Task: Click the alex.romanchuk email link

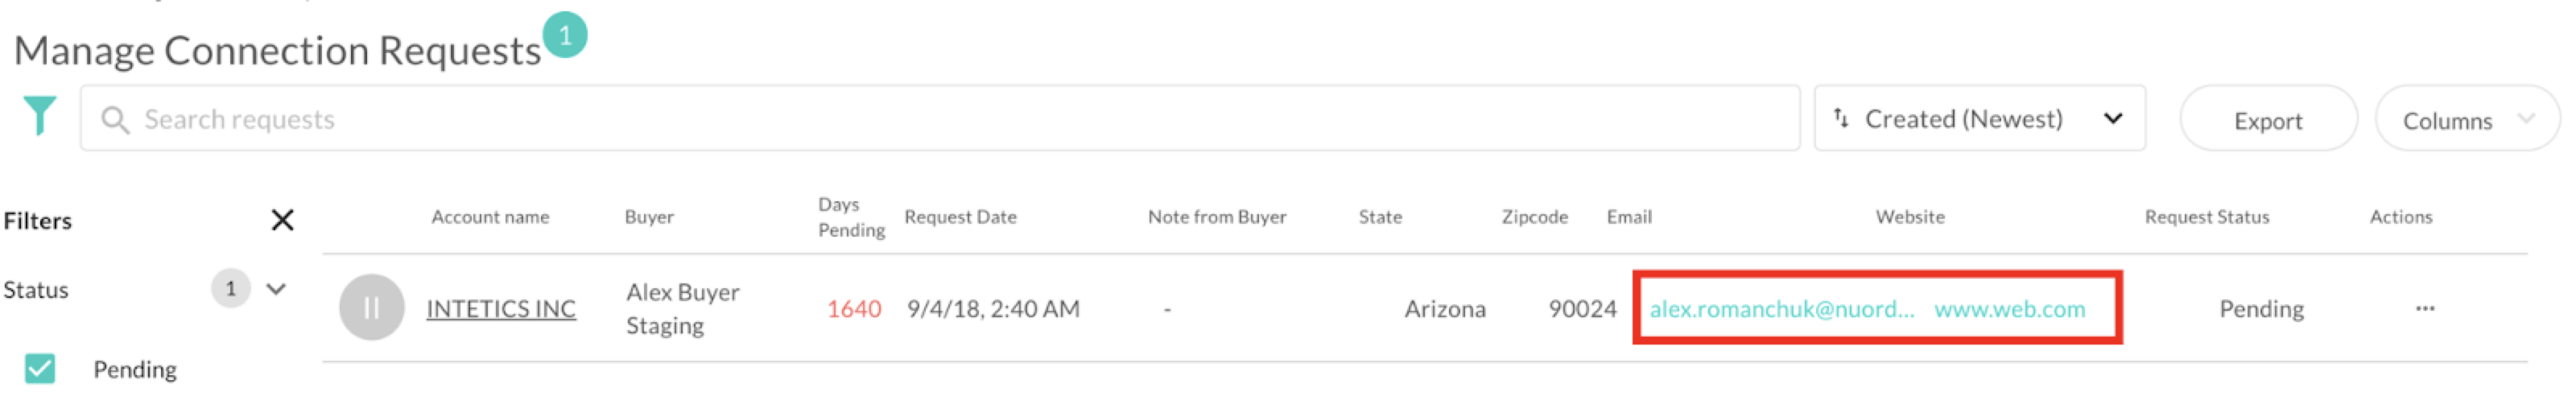Action: tap(1781, 309)
